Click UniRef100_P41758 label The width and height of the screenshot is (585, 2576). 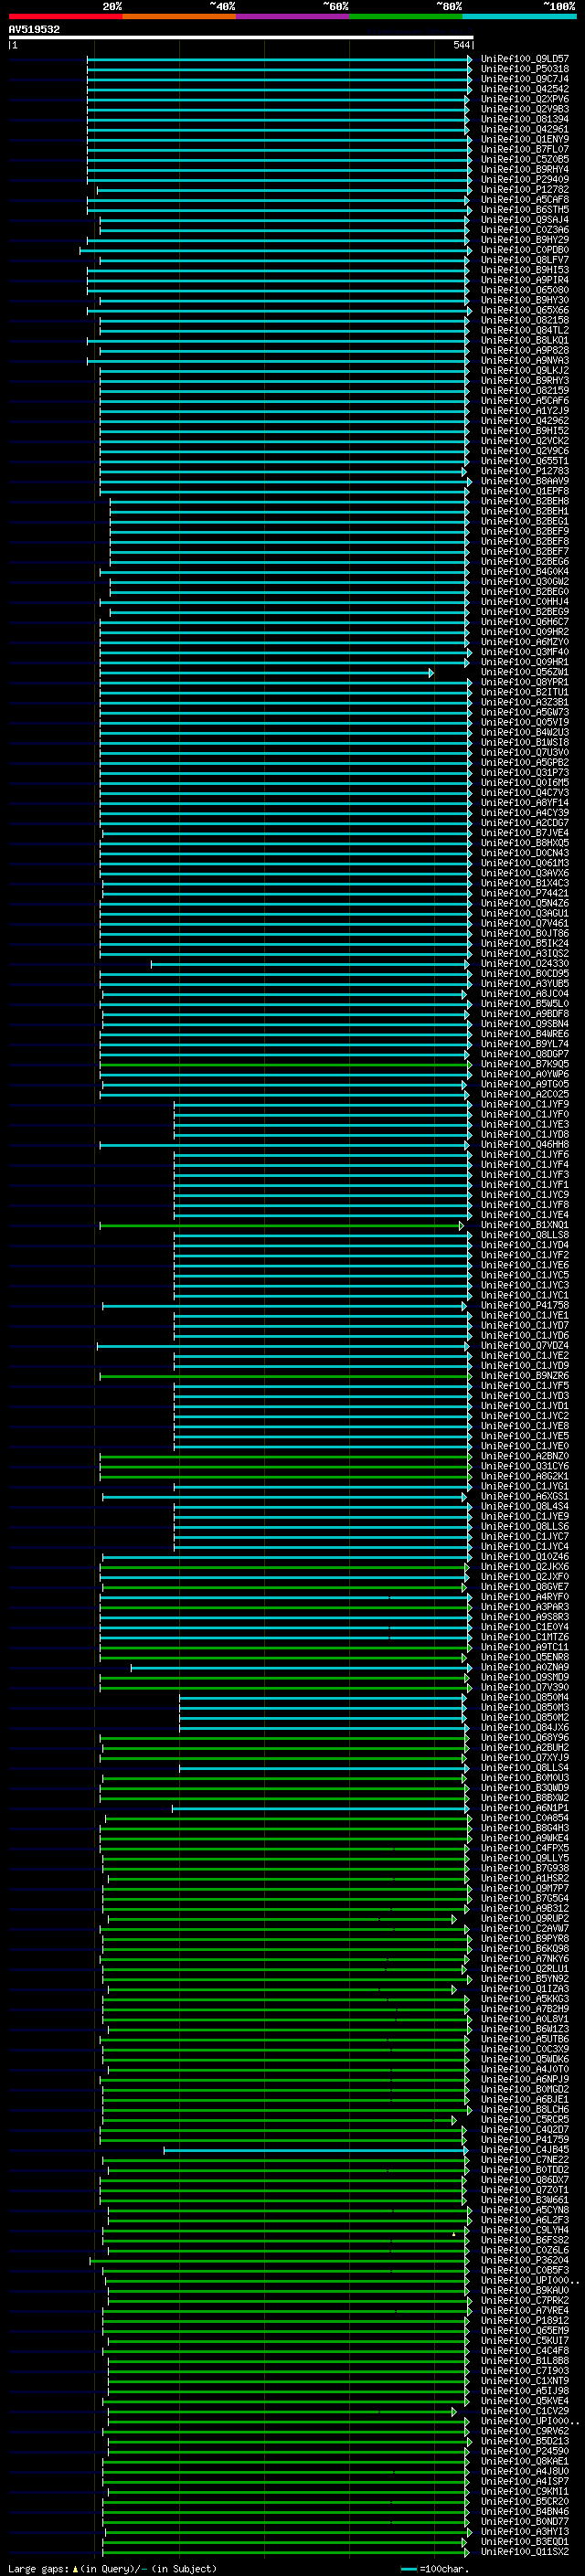(x=524, y=1306)
